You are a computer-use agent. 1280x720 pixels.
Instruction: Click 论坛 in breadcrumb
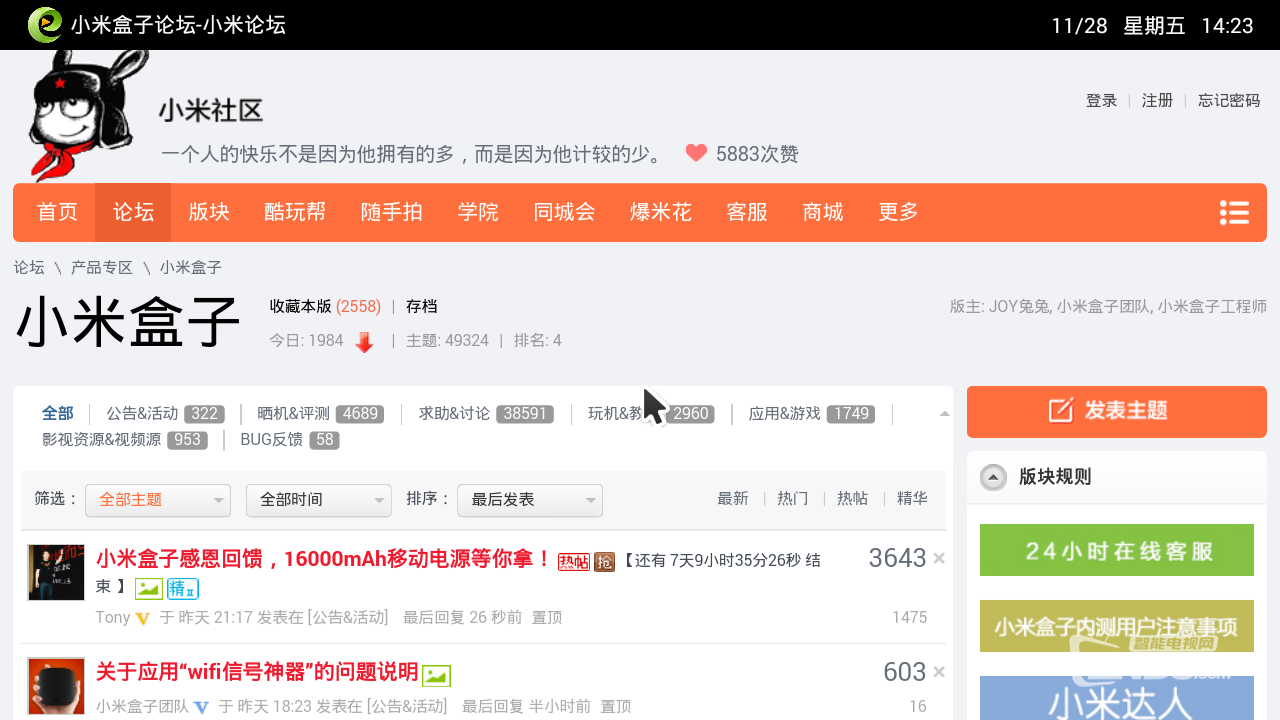pyautogui.click(x=29, y=267)
